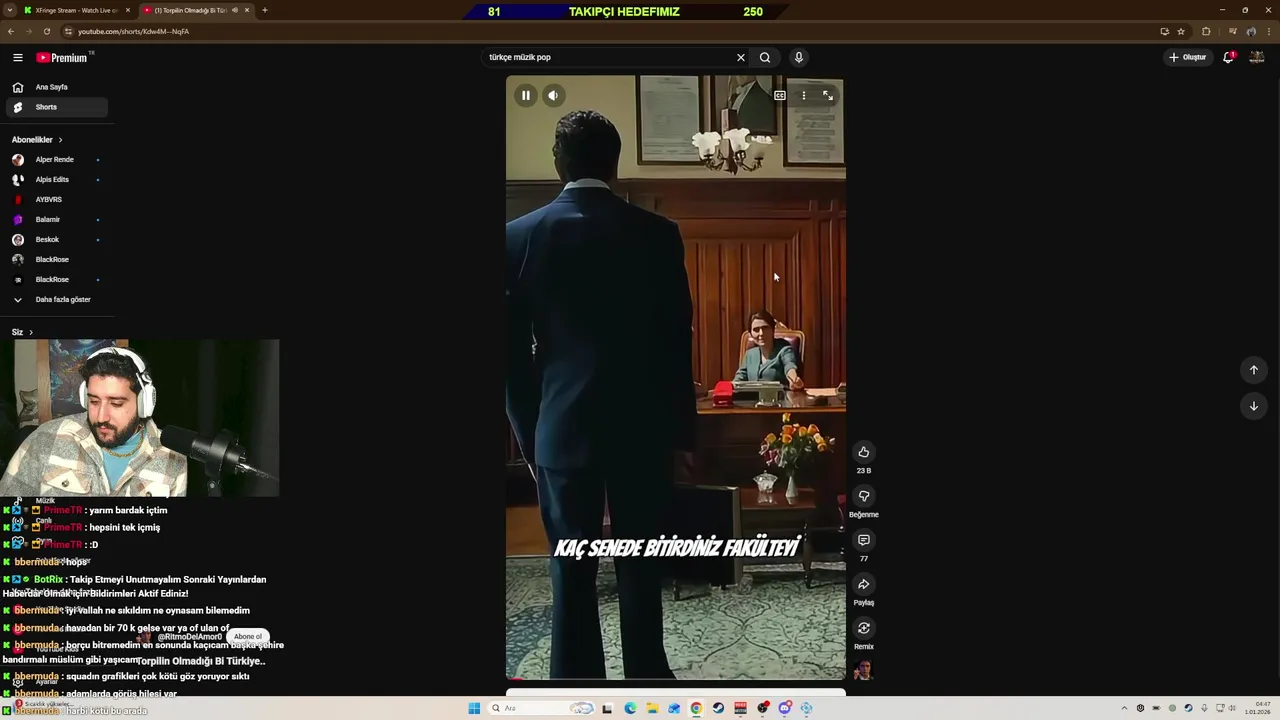
Task: Open the Windows Start menu
Action: tap(474, 708)
